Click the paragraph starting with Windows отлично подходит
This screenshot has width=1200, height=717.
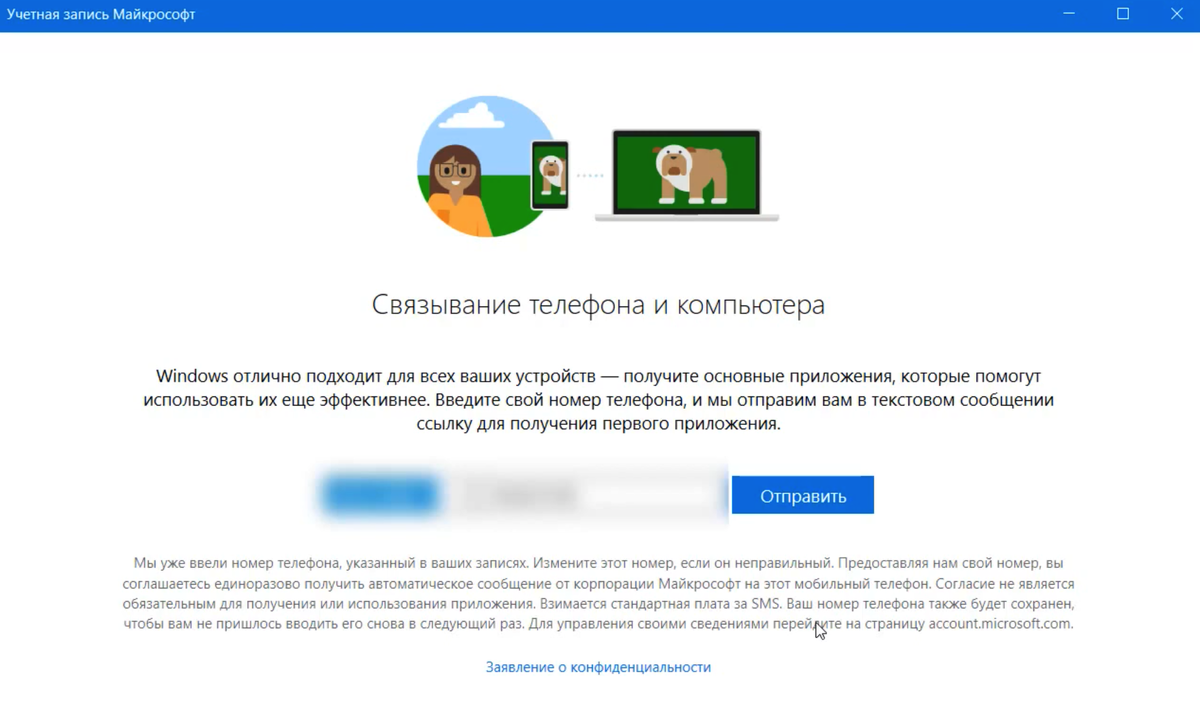(x=598, y=400)
